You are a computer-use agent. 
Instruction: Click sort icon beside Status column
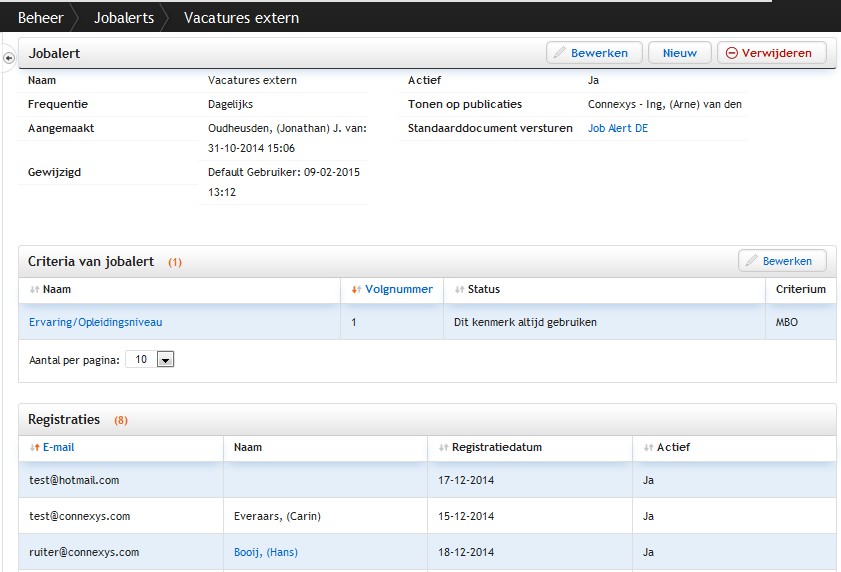coord(460,290)
